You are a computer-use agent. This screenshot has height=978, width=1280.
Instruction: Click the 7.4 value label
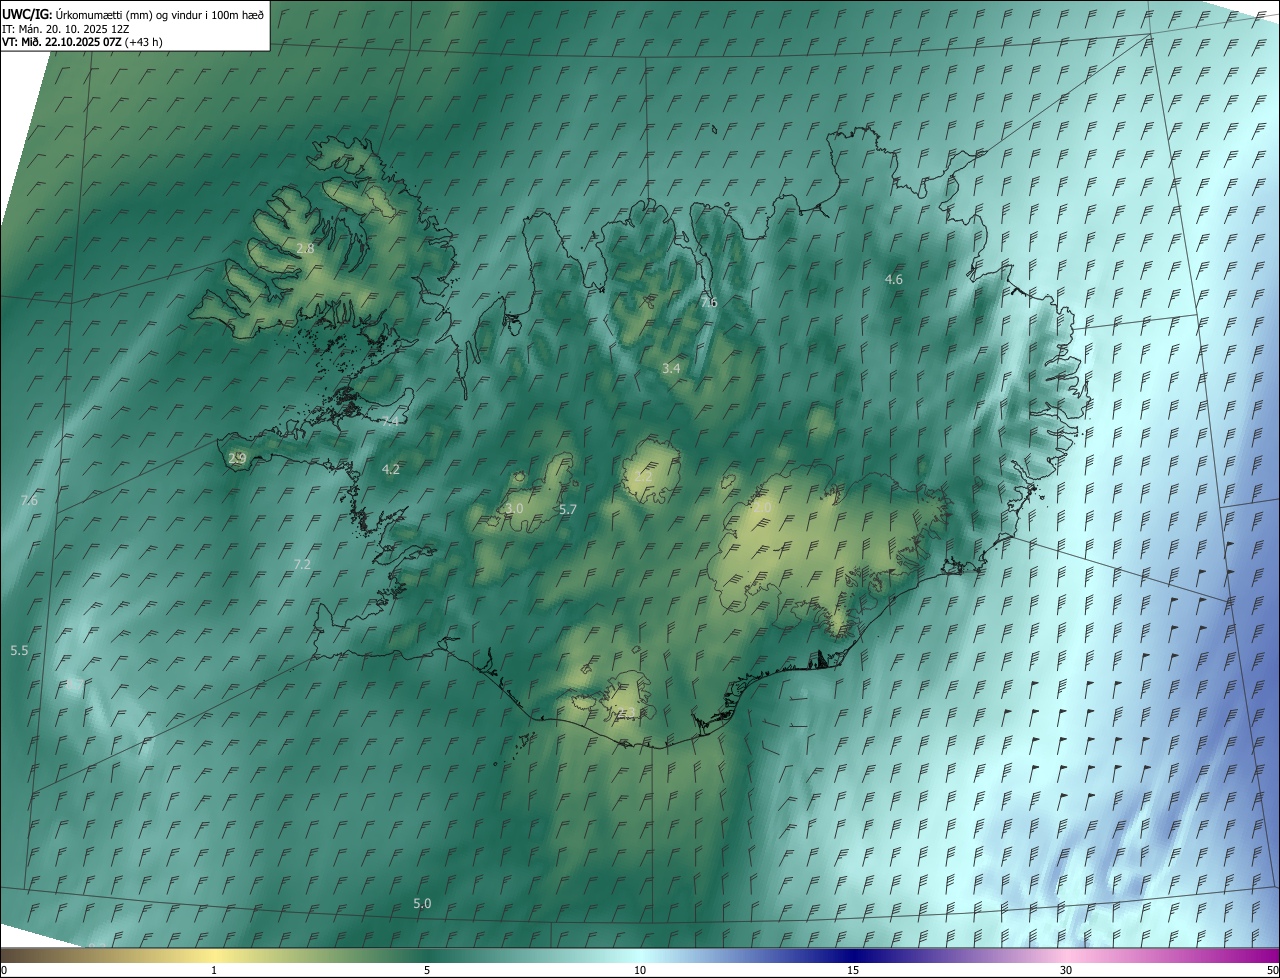click(390, 421)
